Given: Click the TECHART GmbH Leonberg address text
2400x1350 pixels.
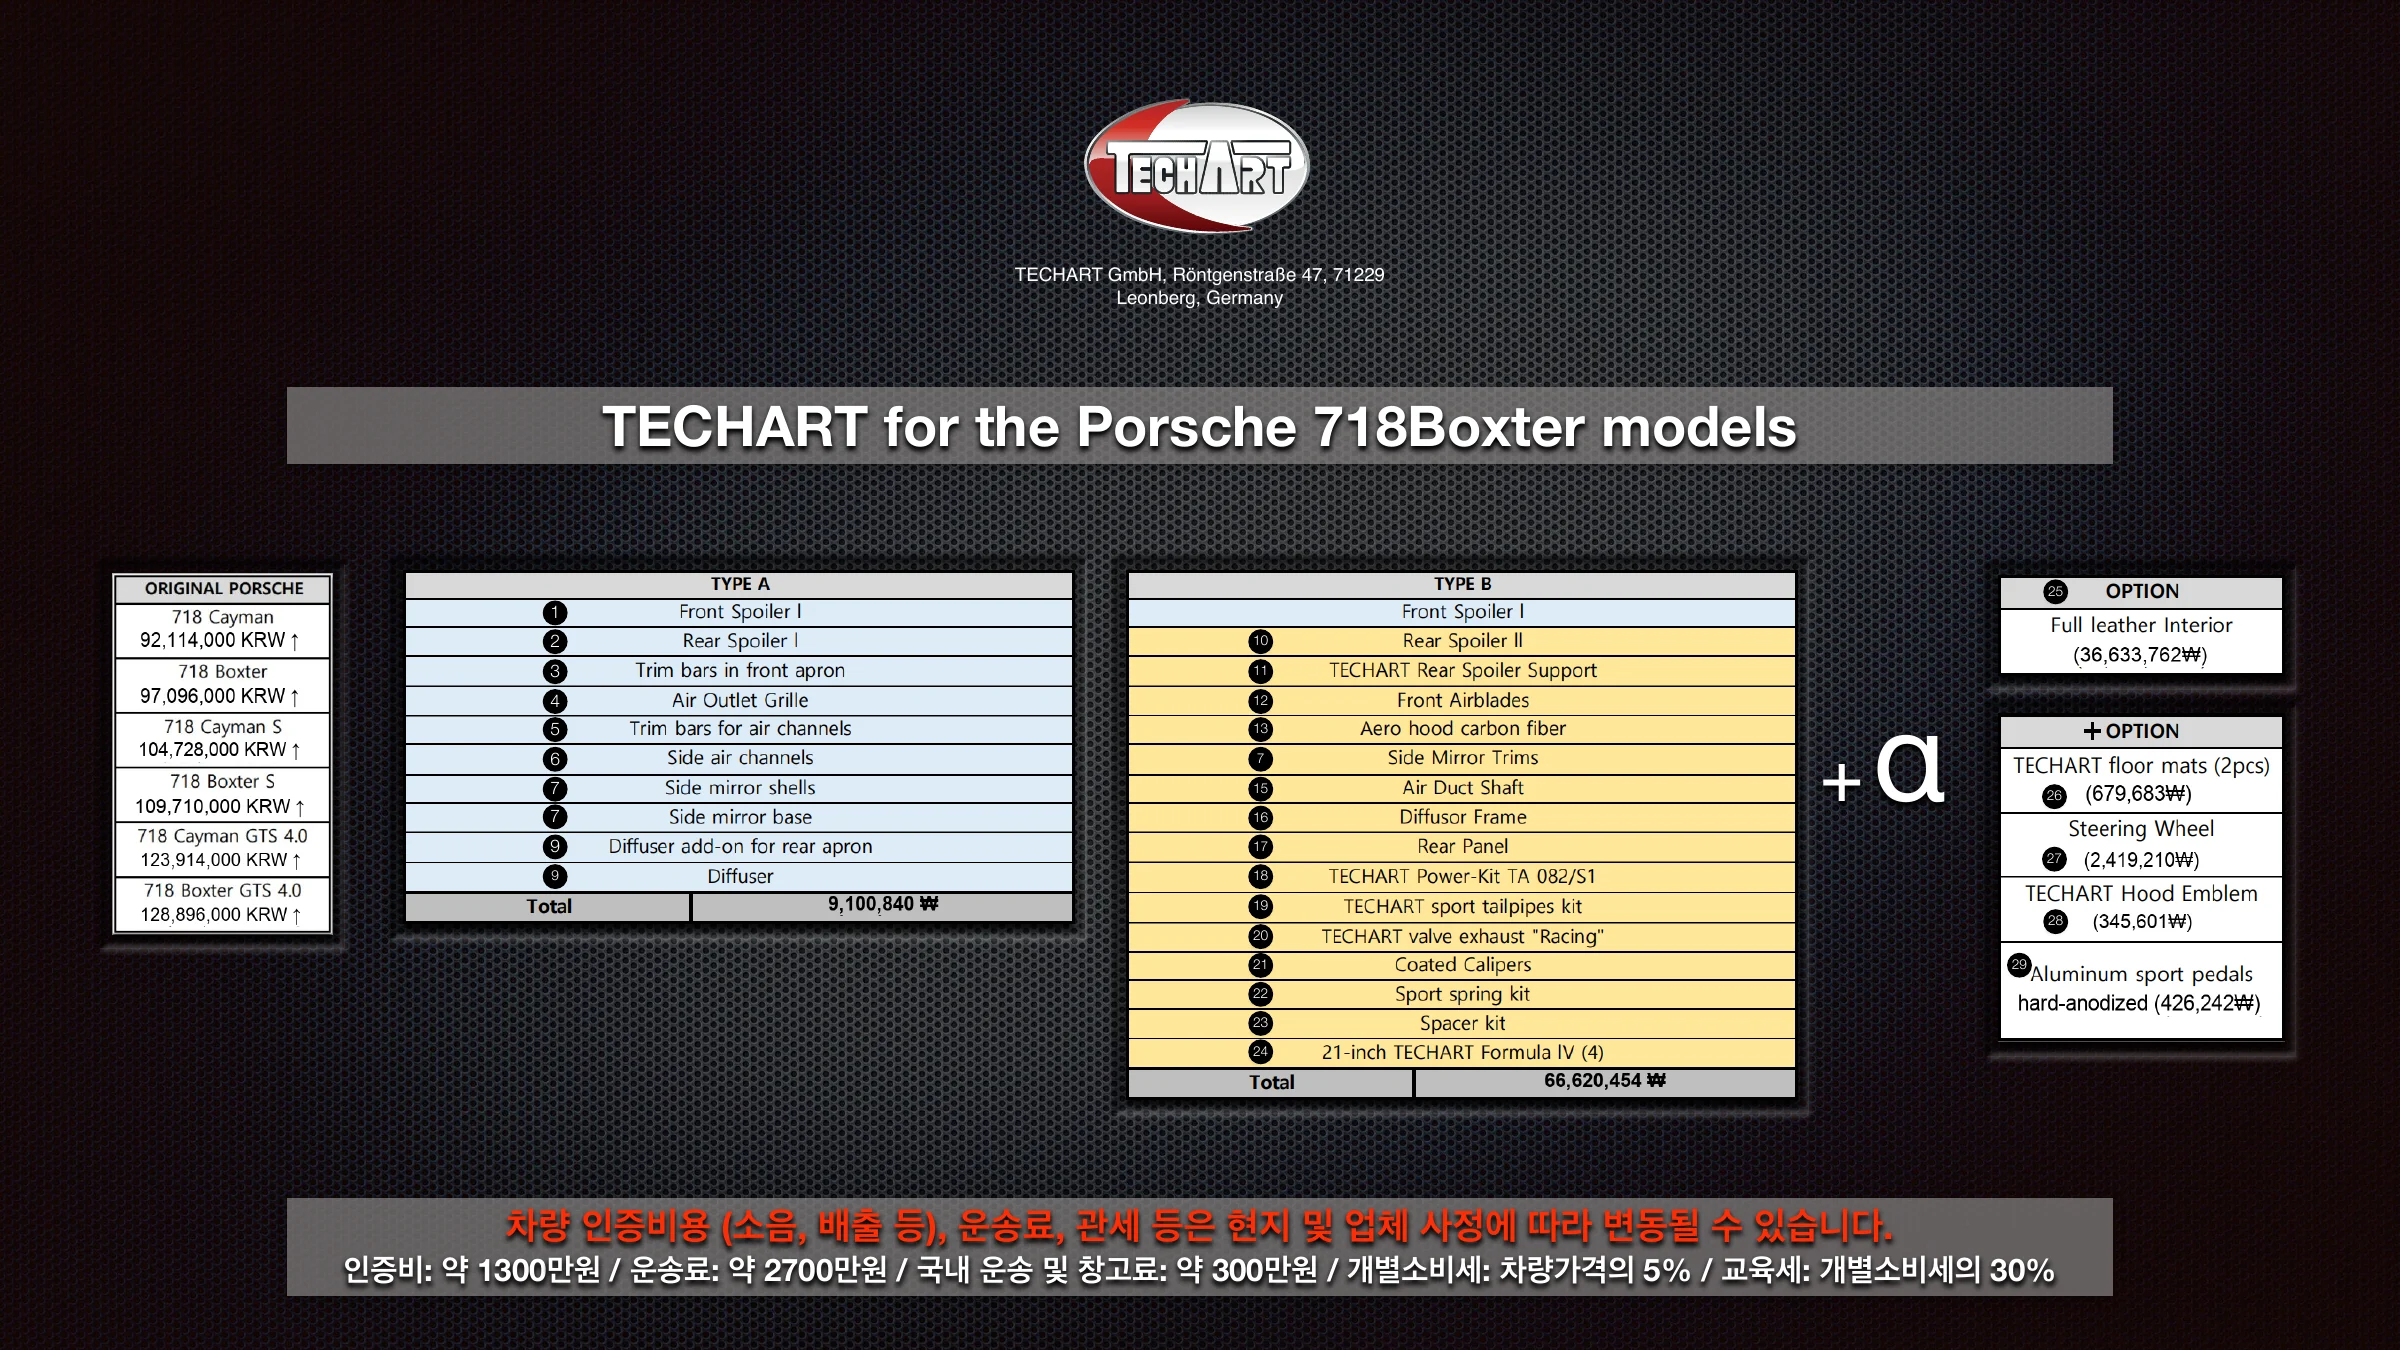Looking at the screenshot, I should coord(1199,286).
